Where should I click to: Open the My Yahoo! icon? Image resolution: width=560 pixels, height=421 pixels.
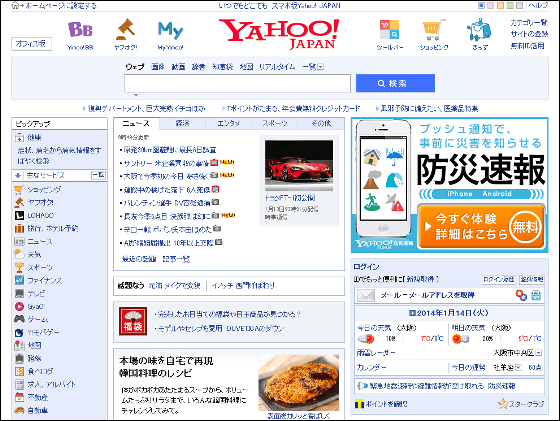coord(171,30)
